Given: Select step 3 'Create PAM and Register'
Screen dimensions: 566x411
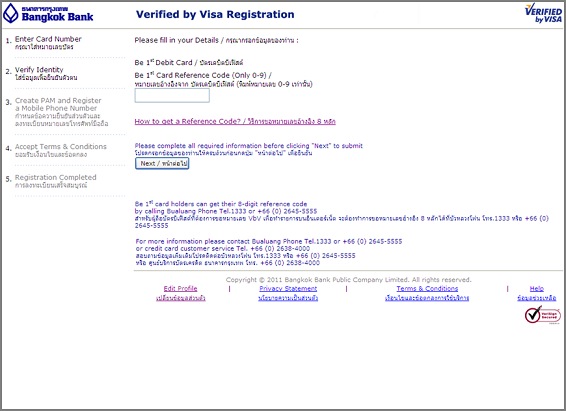Looking at the screenshot, I should 61,112.
